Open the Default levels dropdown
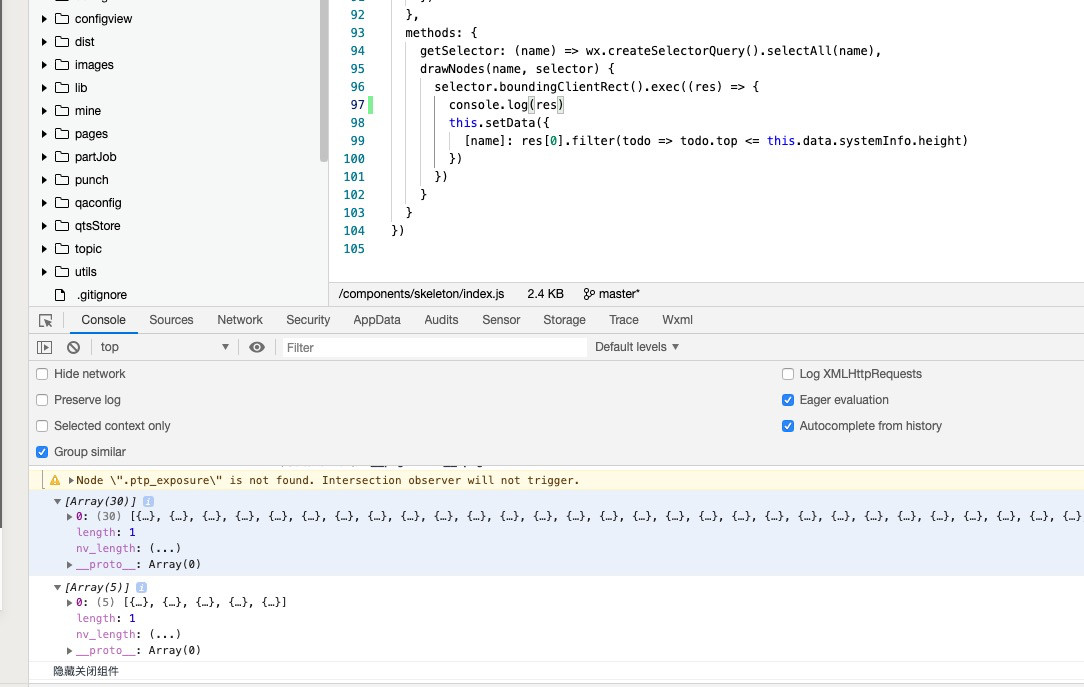This screenshot has height=687, width=1084. point(637,347)
